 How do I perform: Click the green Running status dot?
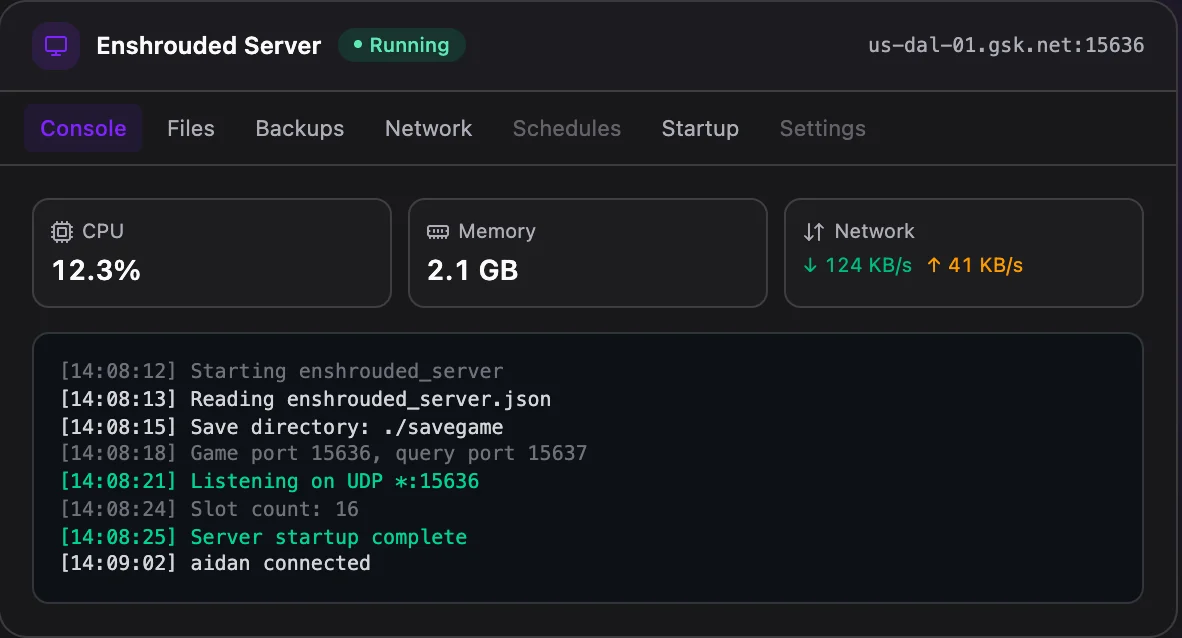click(357, 45)
